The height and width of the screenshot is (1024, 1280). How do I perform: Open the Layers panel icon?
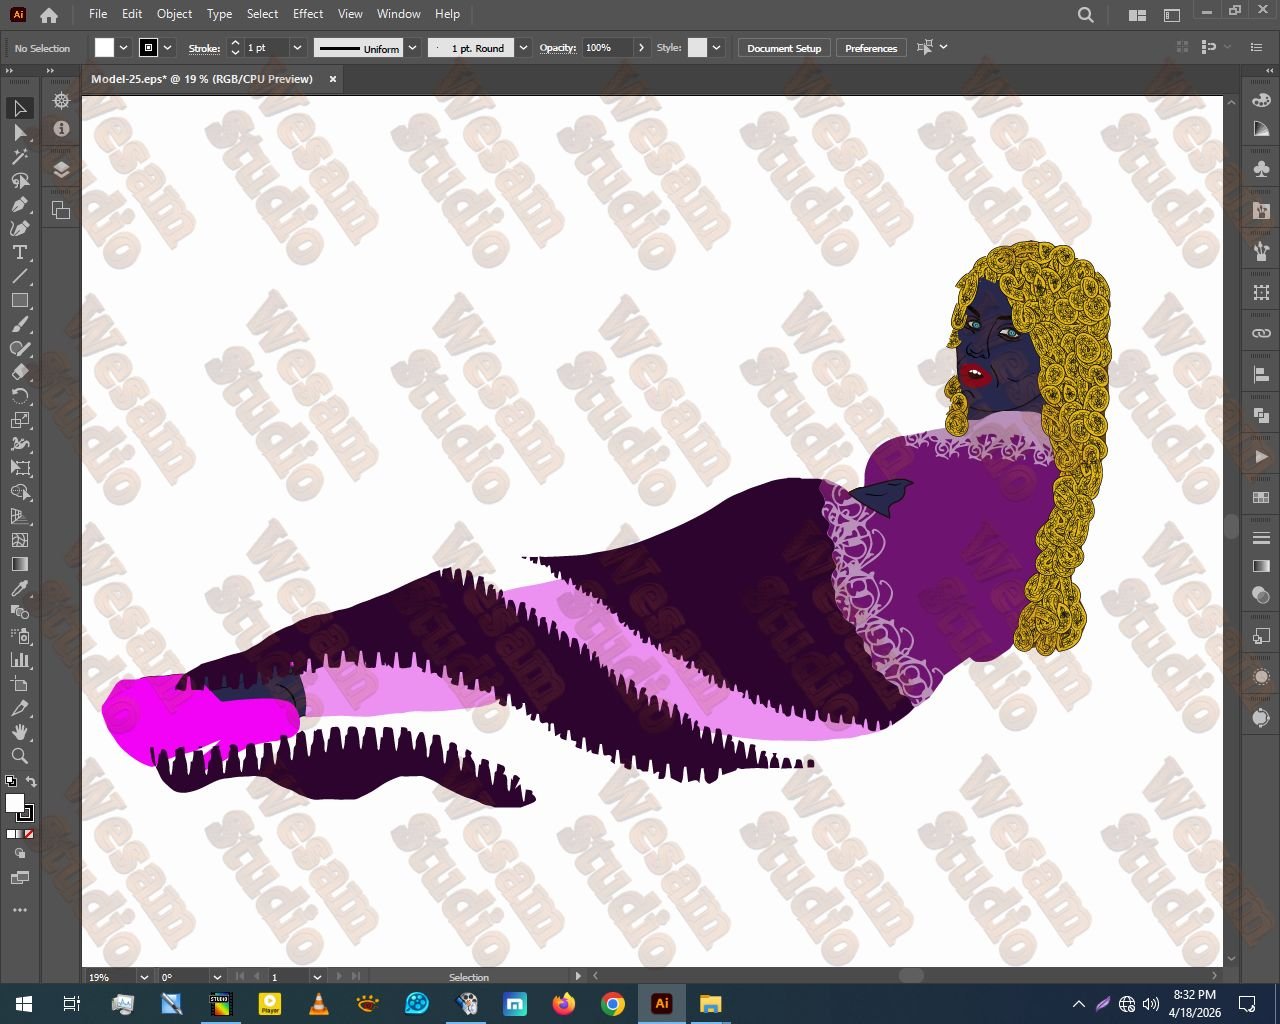pos(61,169)
